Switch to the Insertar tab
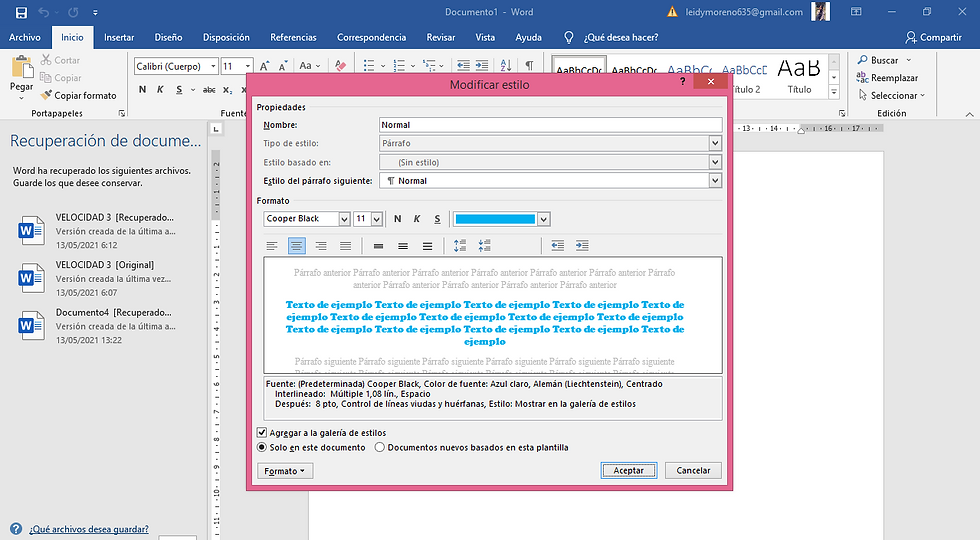This screenshot has height=540, width=980. coord(119,38)
